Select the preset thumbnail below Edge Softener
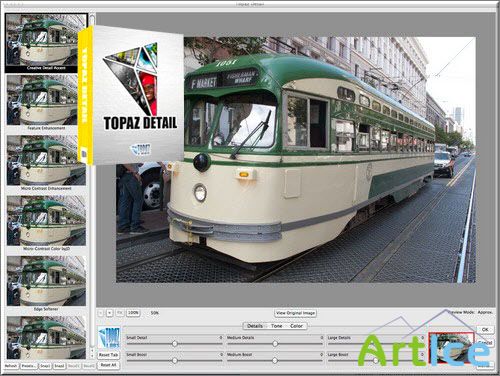 pyautogui.click(x=46, y=338)
